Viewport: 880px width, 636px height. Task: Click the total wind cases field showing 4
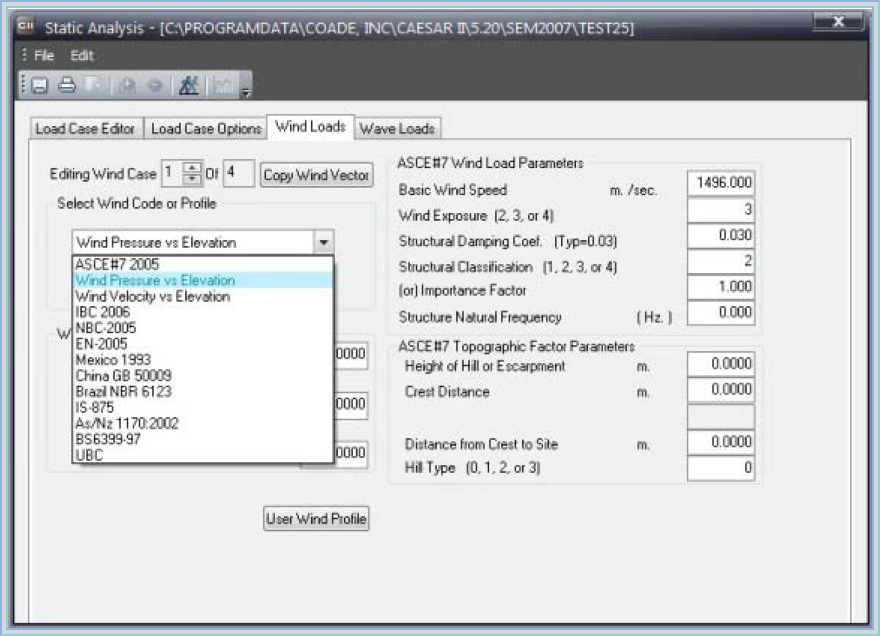pyautogui.click(x=239, y=173)
